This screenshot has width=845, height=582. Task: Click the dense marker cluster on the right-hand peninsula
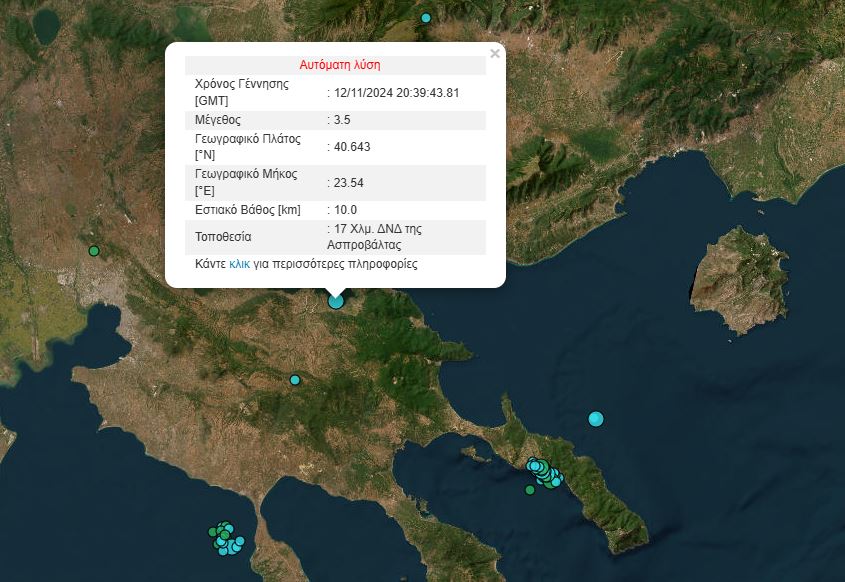pos(543,470)
